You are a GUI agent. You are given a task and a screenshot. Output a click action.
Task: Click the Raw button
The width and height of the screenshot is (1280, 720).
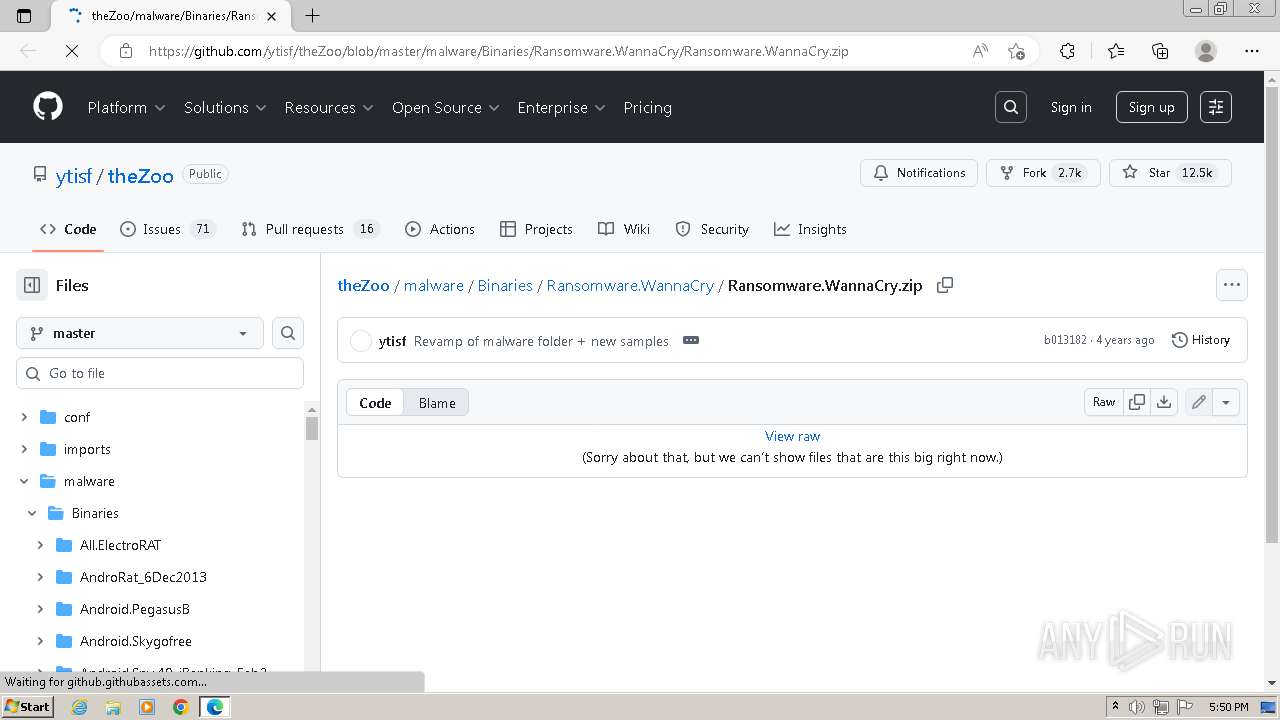coord(1104,402)
